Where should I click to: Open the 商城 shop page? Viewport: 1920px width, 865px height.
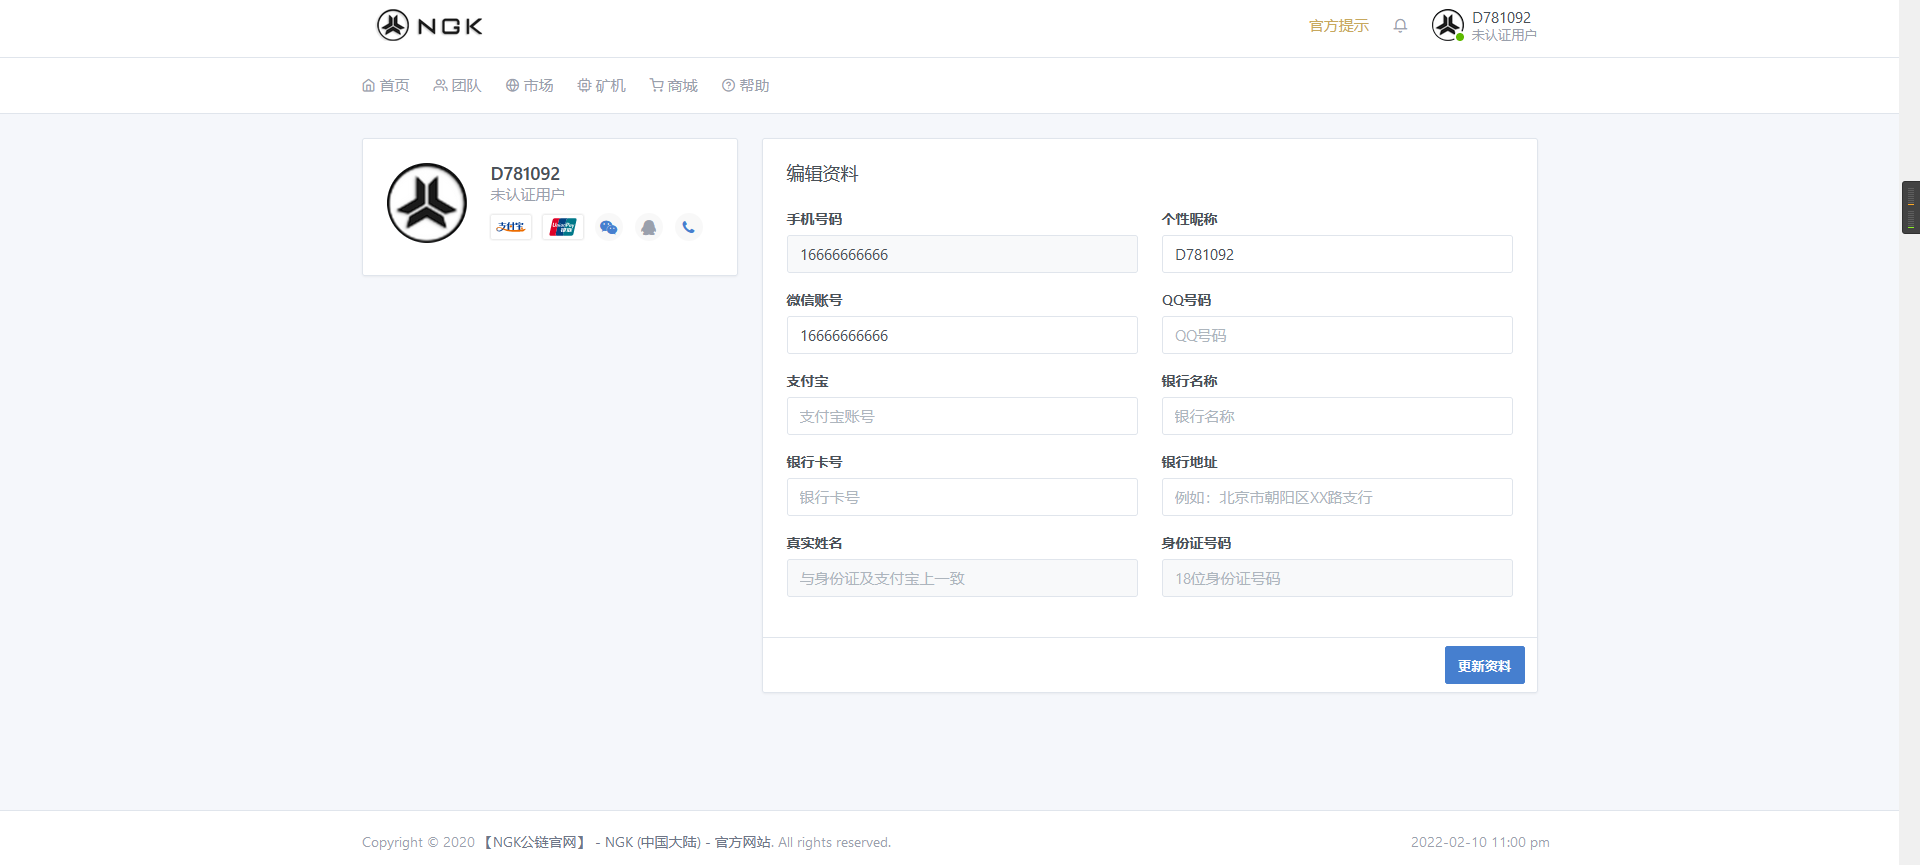tap(674, 86)
